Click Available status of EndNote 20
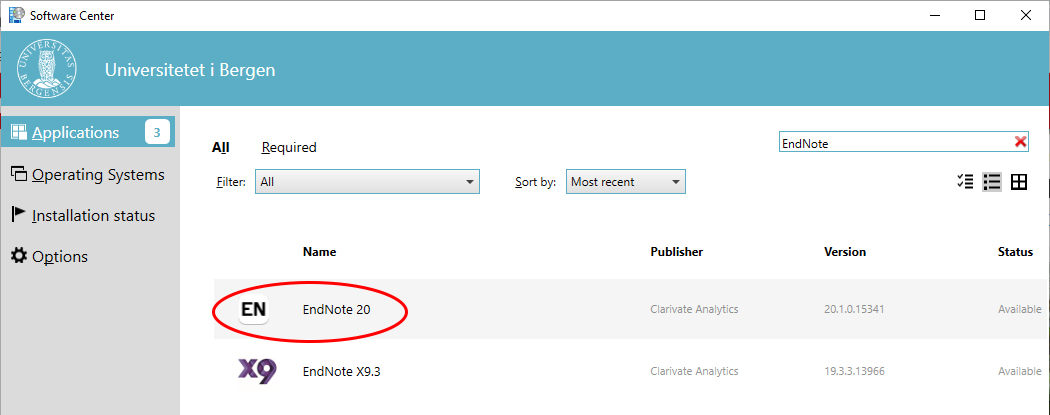This screenshot has height=415, width=1050. pos(1020,309)
